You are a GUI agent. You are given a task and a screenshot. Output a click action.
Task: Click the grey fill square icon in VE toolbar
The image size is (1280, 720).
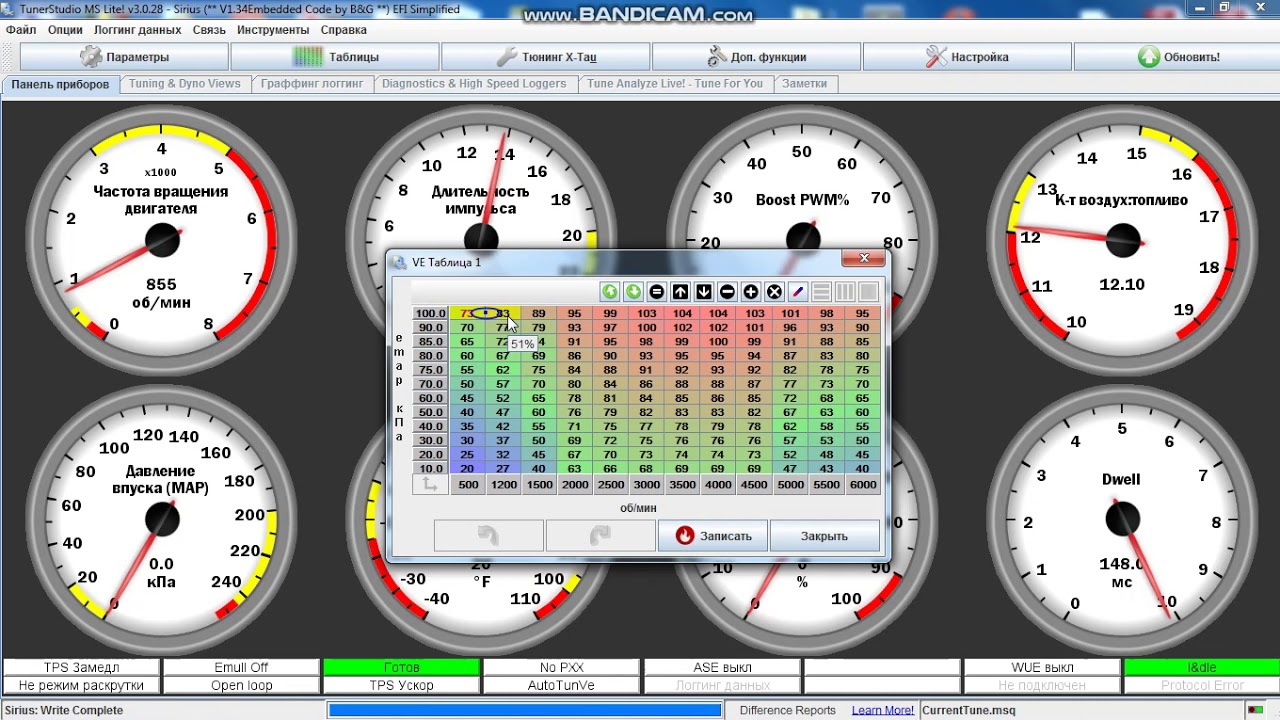tap(868, 292)
